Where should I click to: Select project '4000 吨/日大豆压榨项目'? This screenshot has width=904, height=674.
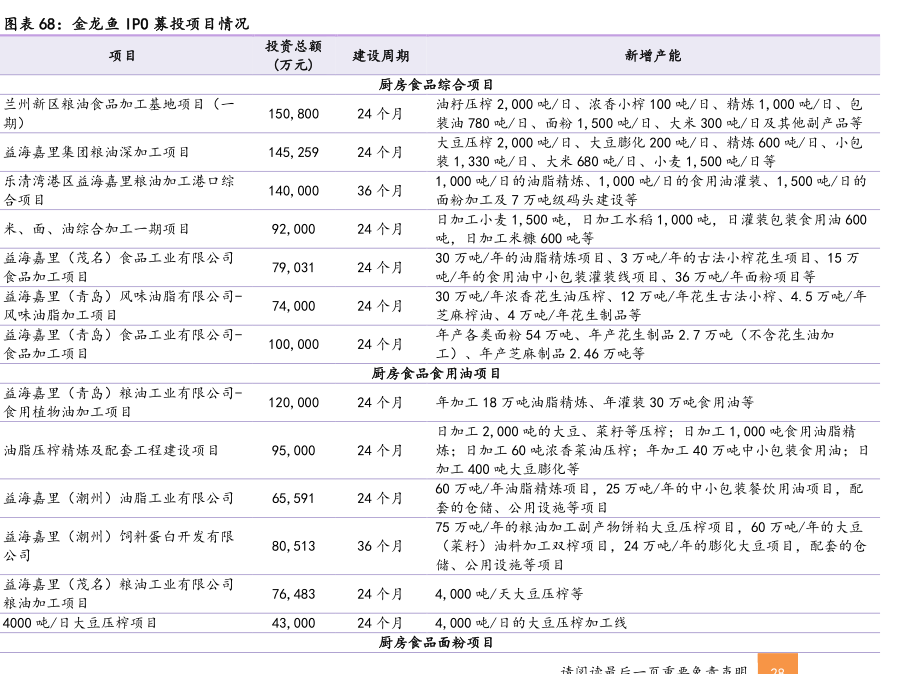pyautogui.click(x=80, y=623)
